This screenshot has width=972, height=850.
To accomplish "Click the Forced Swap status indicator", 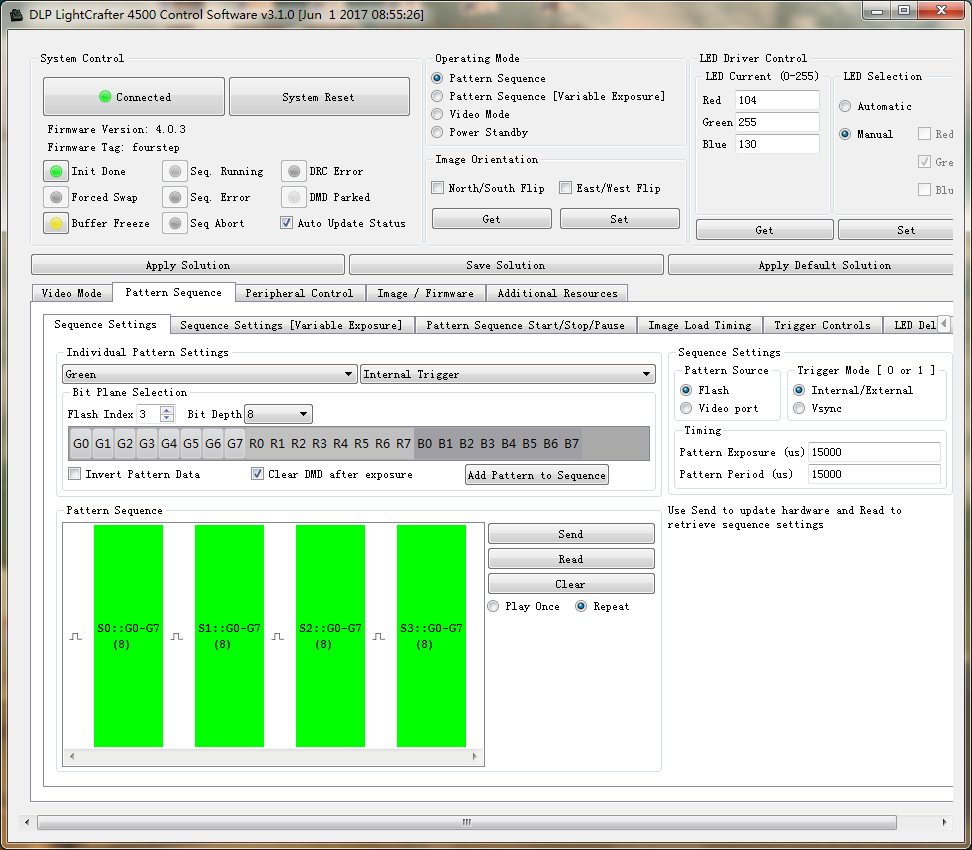I will [x=56, y=197].
